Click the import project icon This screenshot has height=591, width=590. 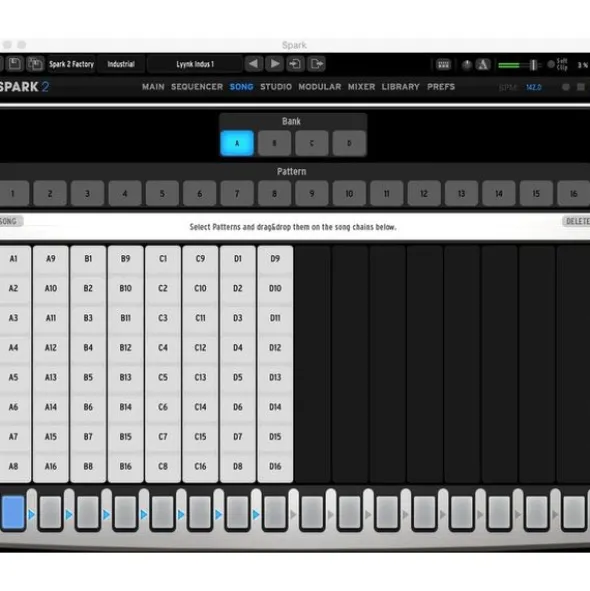(x=295, y=64)
